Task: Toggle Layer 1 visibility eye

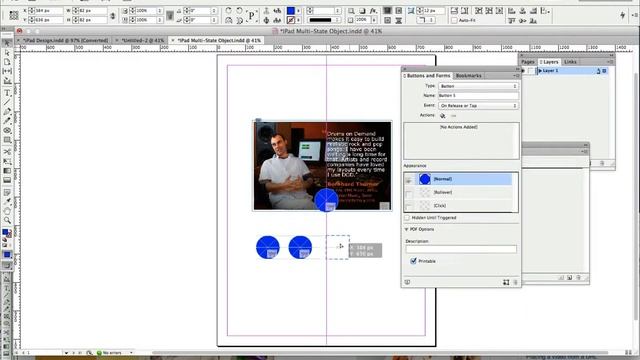Action: [x=523, y=71]
